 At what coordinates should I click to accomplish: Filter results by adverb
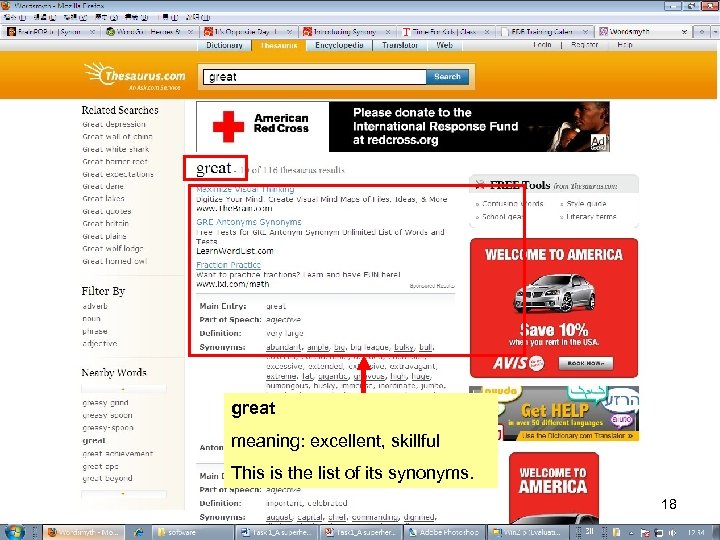[95, 306]
